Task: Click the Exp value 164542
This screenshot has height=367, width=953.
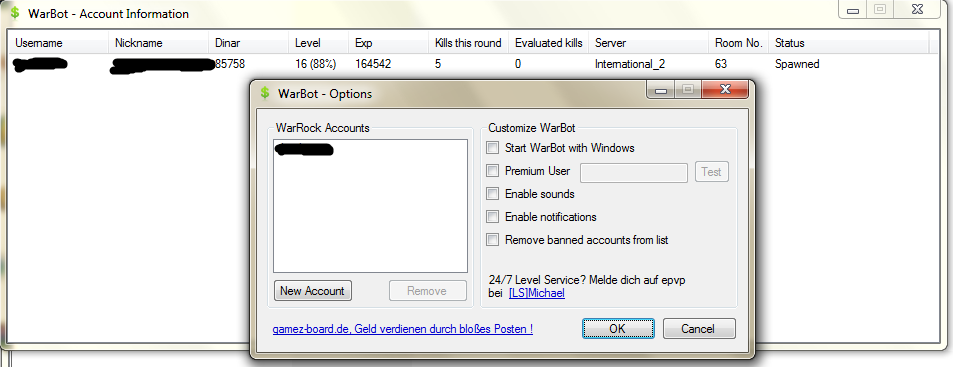Action: coord(373,64)
